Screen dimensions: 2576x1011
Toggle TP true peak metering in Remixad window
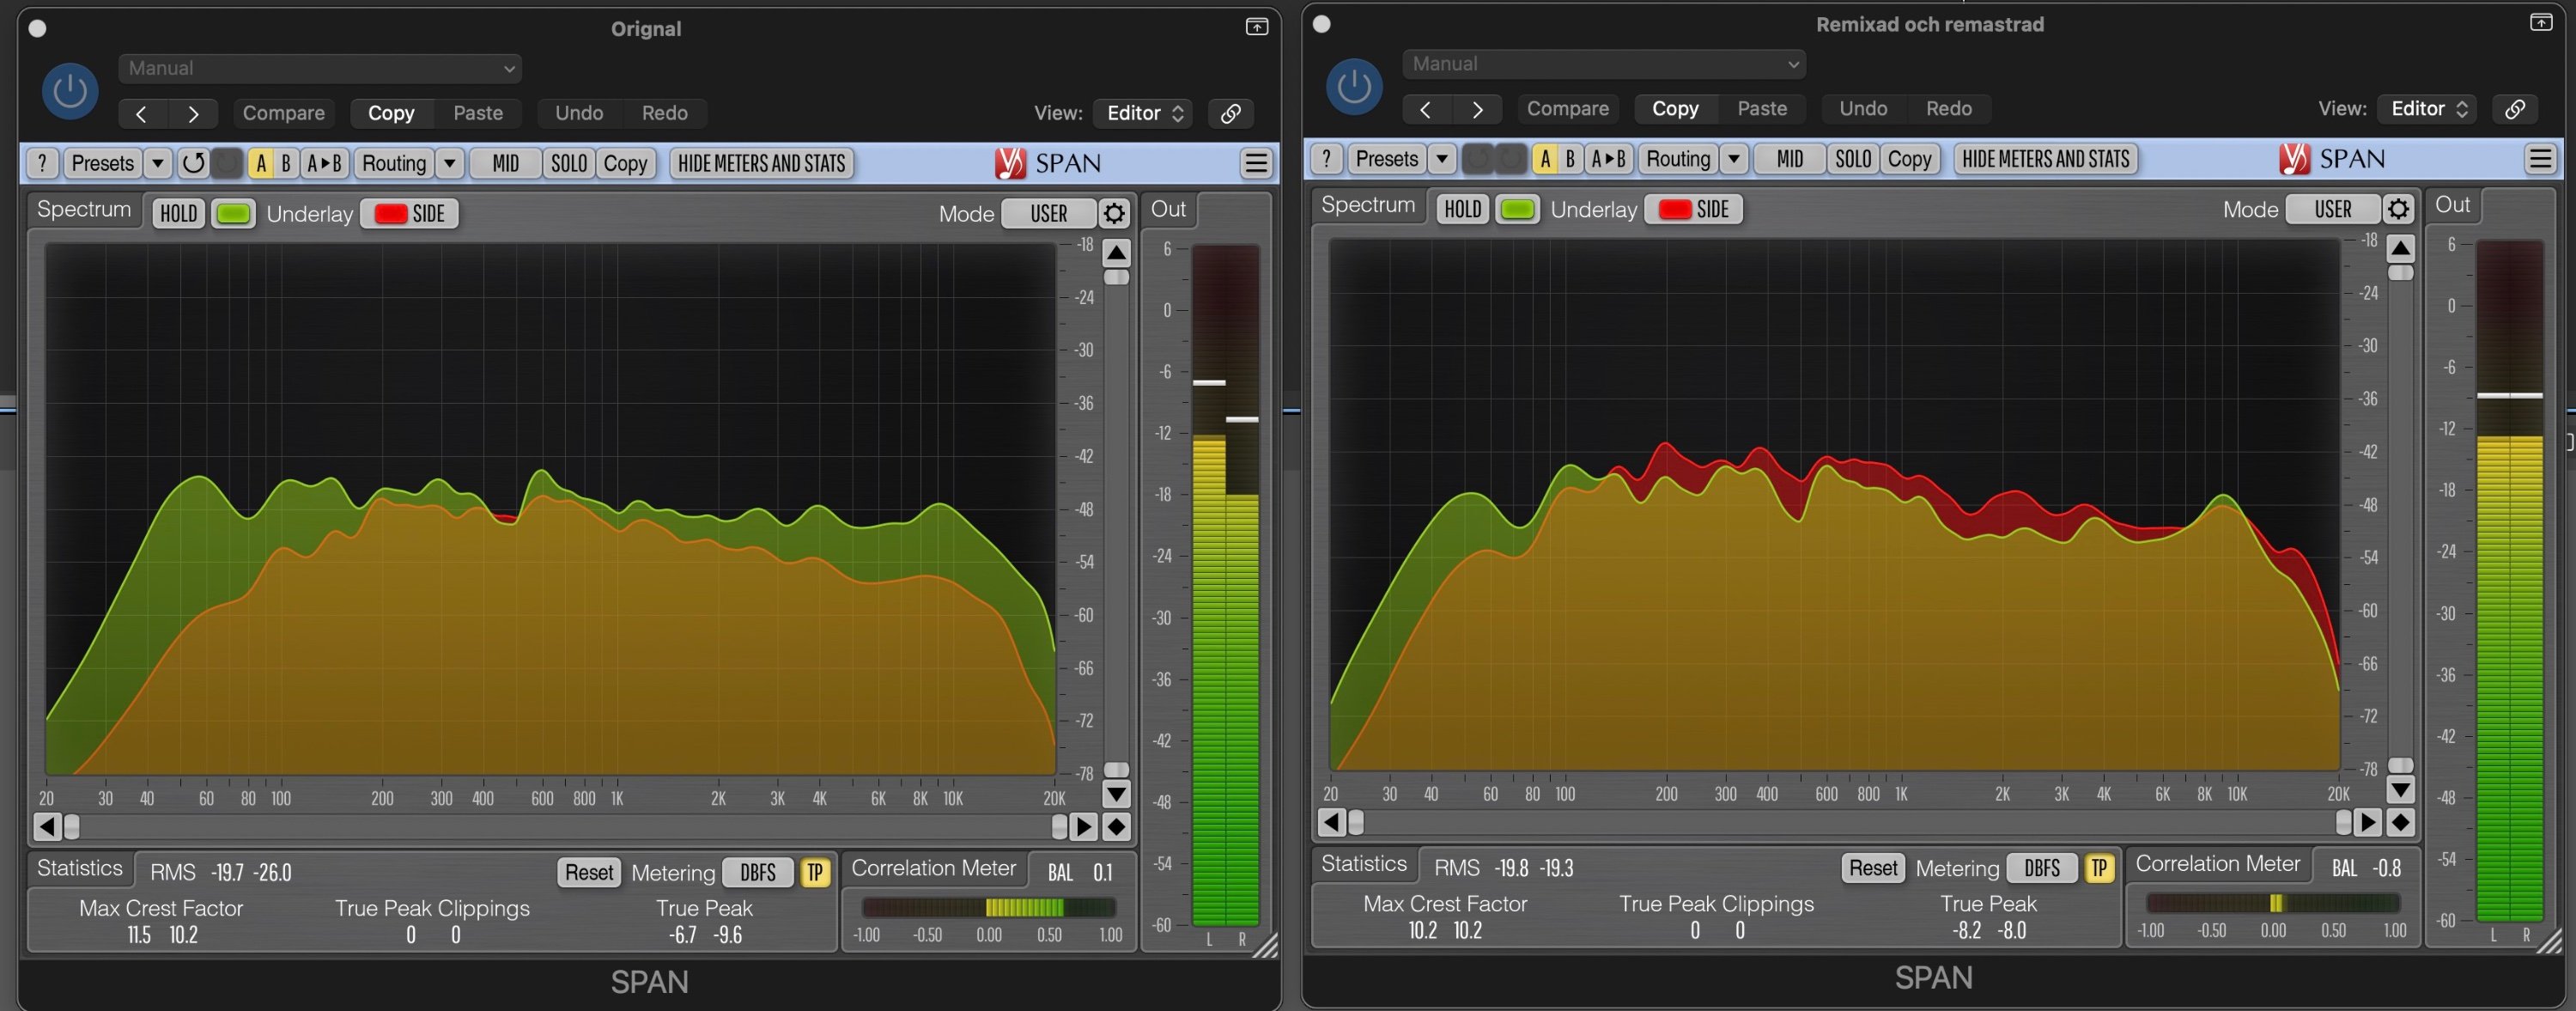(2098, 868)
